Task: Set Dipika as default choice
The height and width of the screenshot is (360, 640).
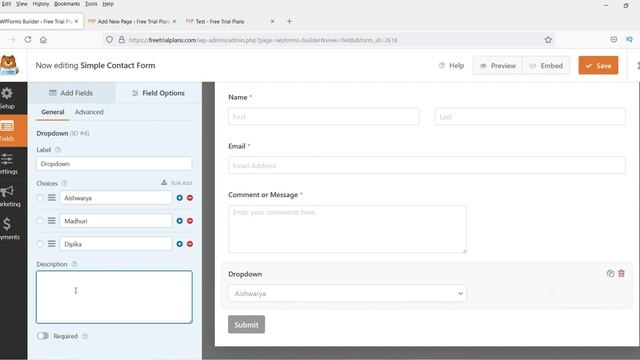Action: 40,244
